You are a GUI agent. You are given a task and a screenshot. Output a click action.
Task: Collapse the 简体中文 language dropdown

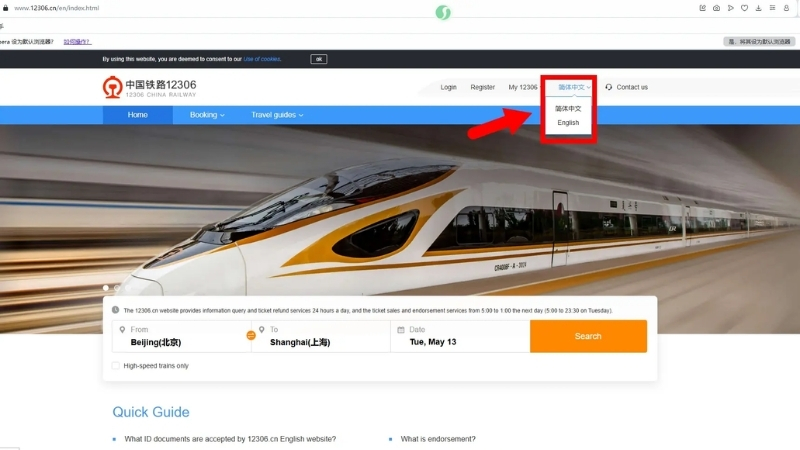click(x=574, y=87)
